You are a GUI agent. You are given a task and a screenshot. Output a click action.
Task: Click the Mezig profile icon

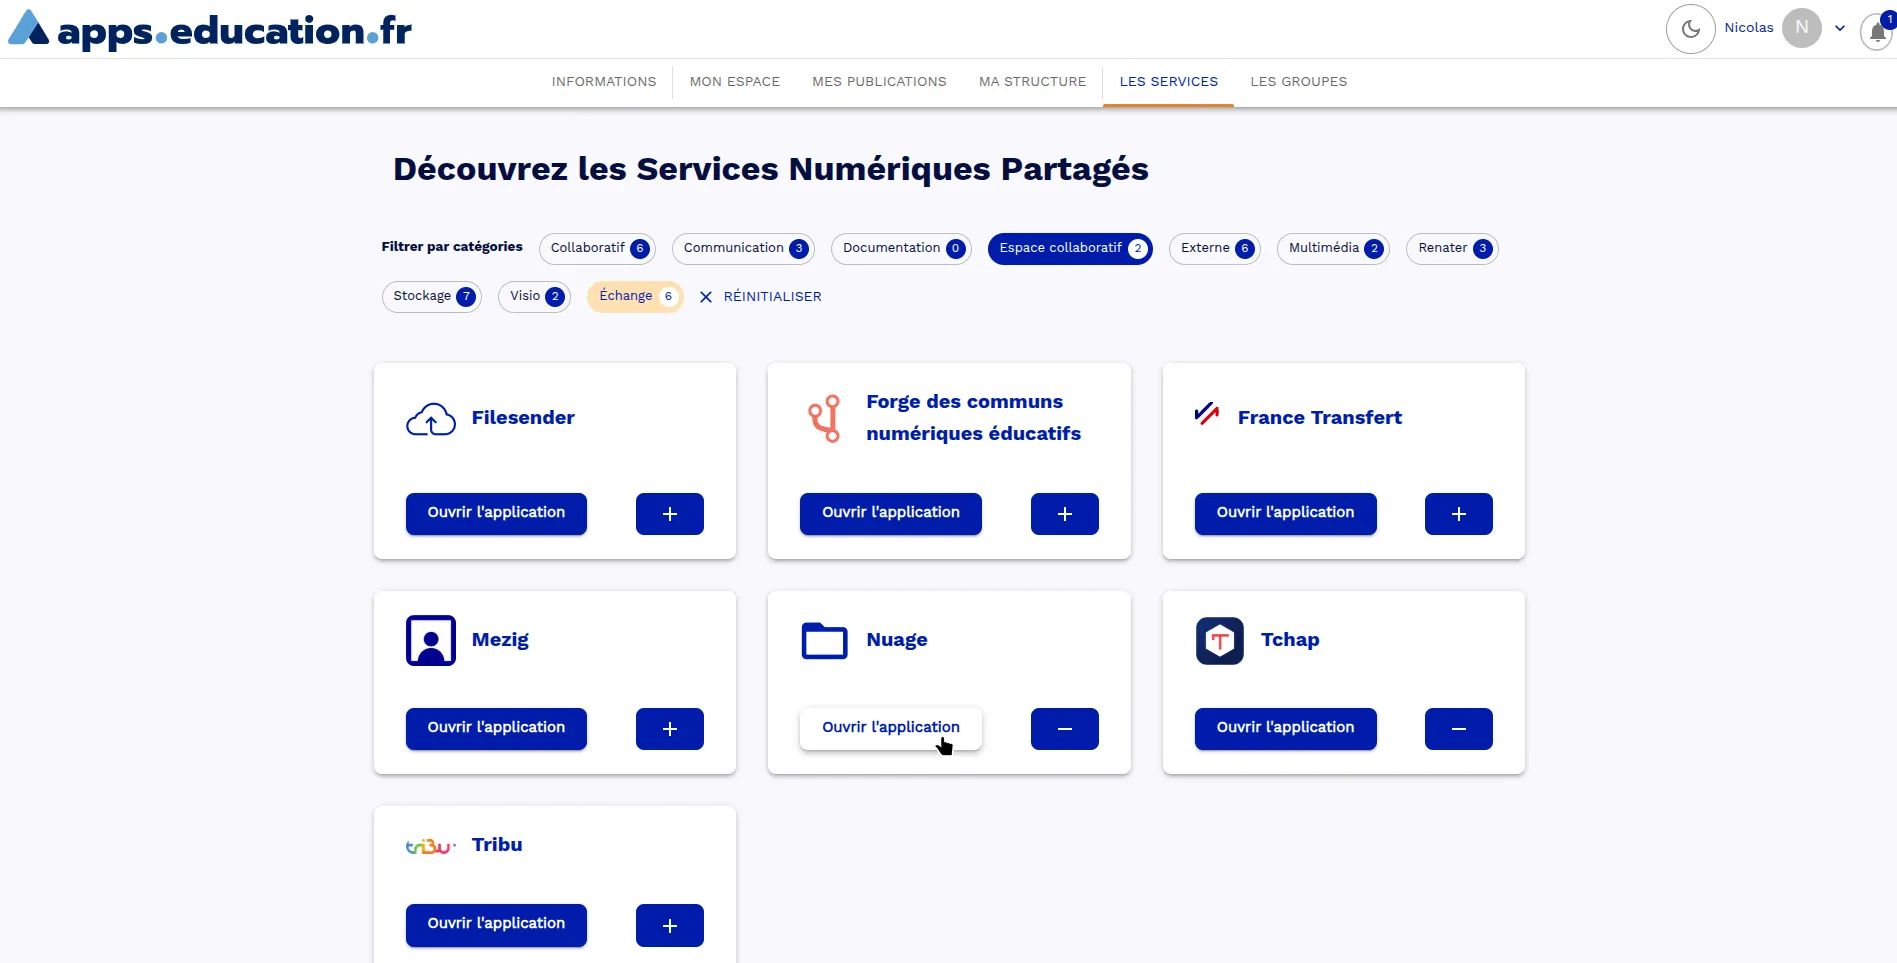(431, 641)
